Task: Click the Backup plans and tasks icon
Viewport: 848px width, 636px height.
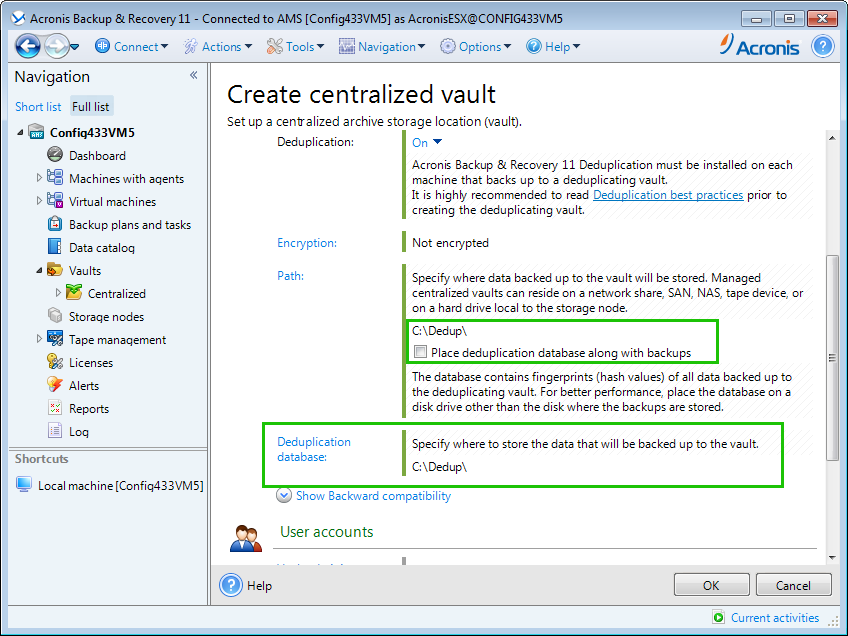Action: click(x=55, y=223)
